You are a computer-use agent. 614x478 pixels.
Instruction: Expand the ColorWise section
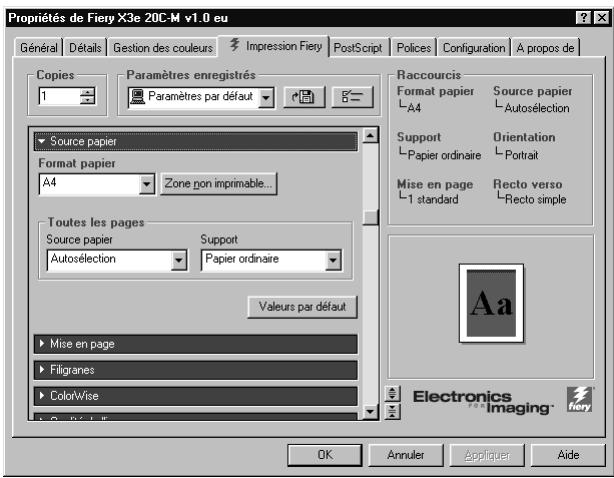click(196, 396)
